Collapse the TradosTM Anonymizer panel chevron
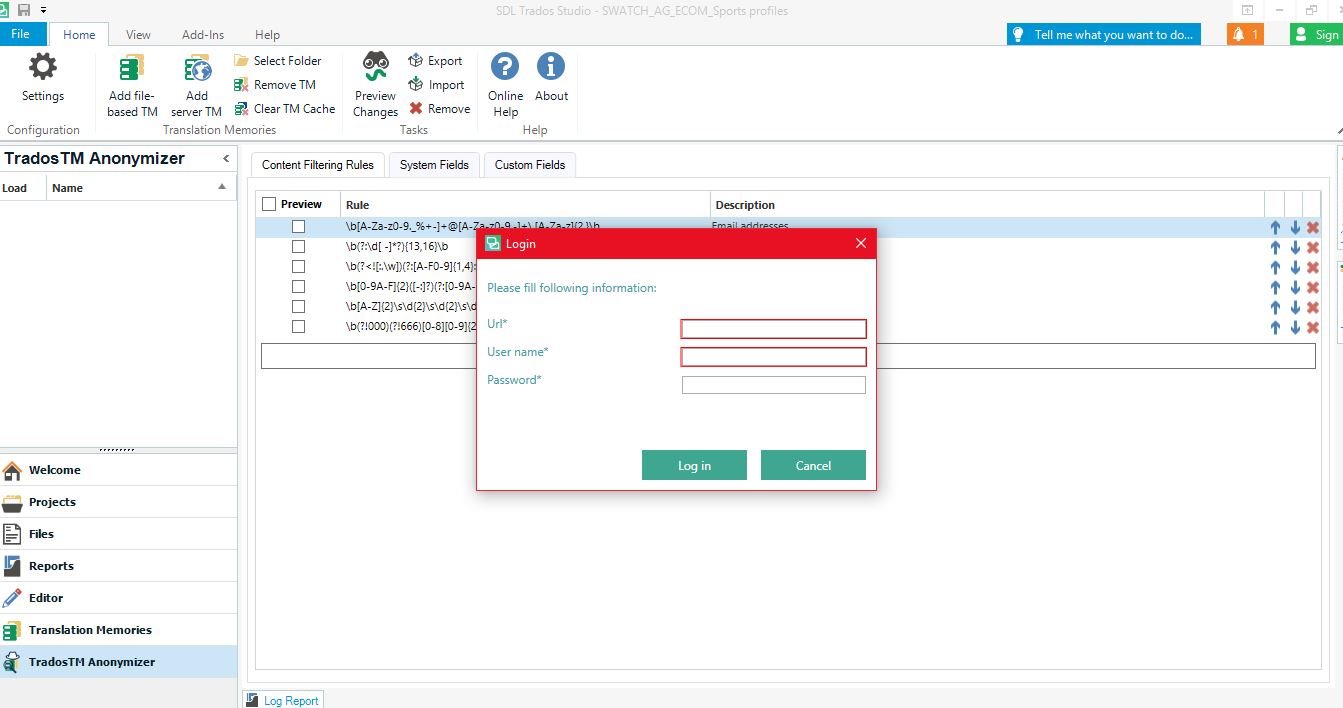Image resolution: width=1343 pixels, height=708 pixels. (225, 157)
